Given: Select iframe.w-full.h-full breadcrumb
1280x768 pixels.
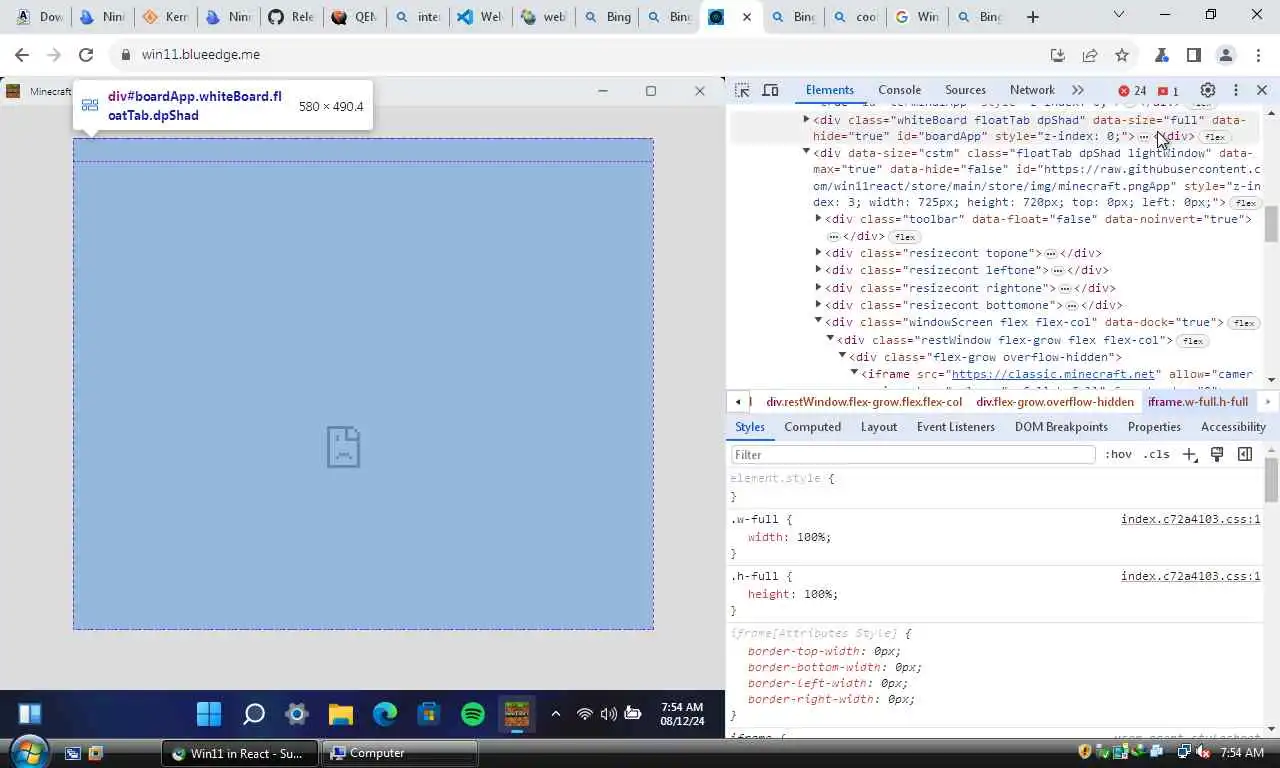Looking at the screenshot, I should pos(1198,402).
